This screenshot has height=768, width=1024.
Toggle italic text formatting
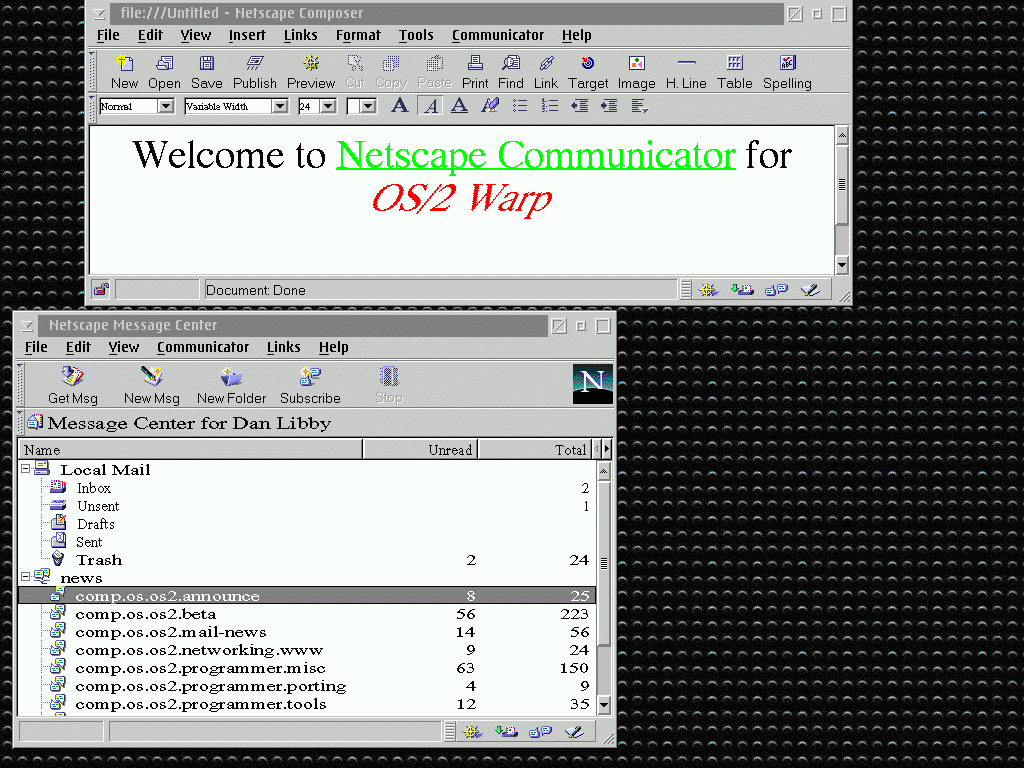point(430,105)
